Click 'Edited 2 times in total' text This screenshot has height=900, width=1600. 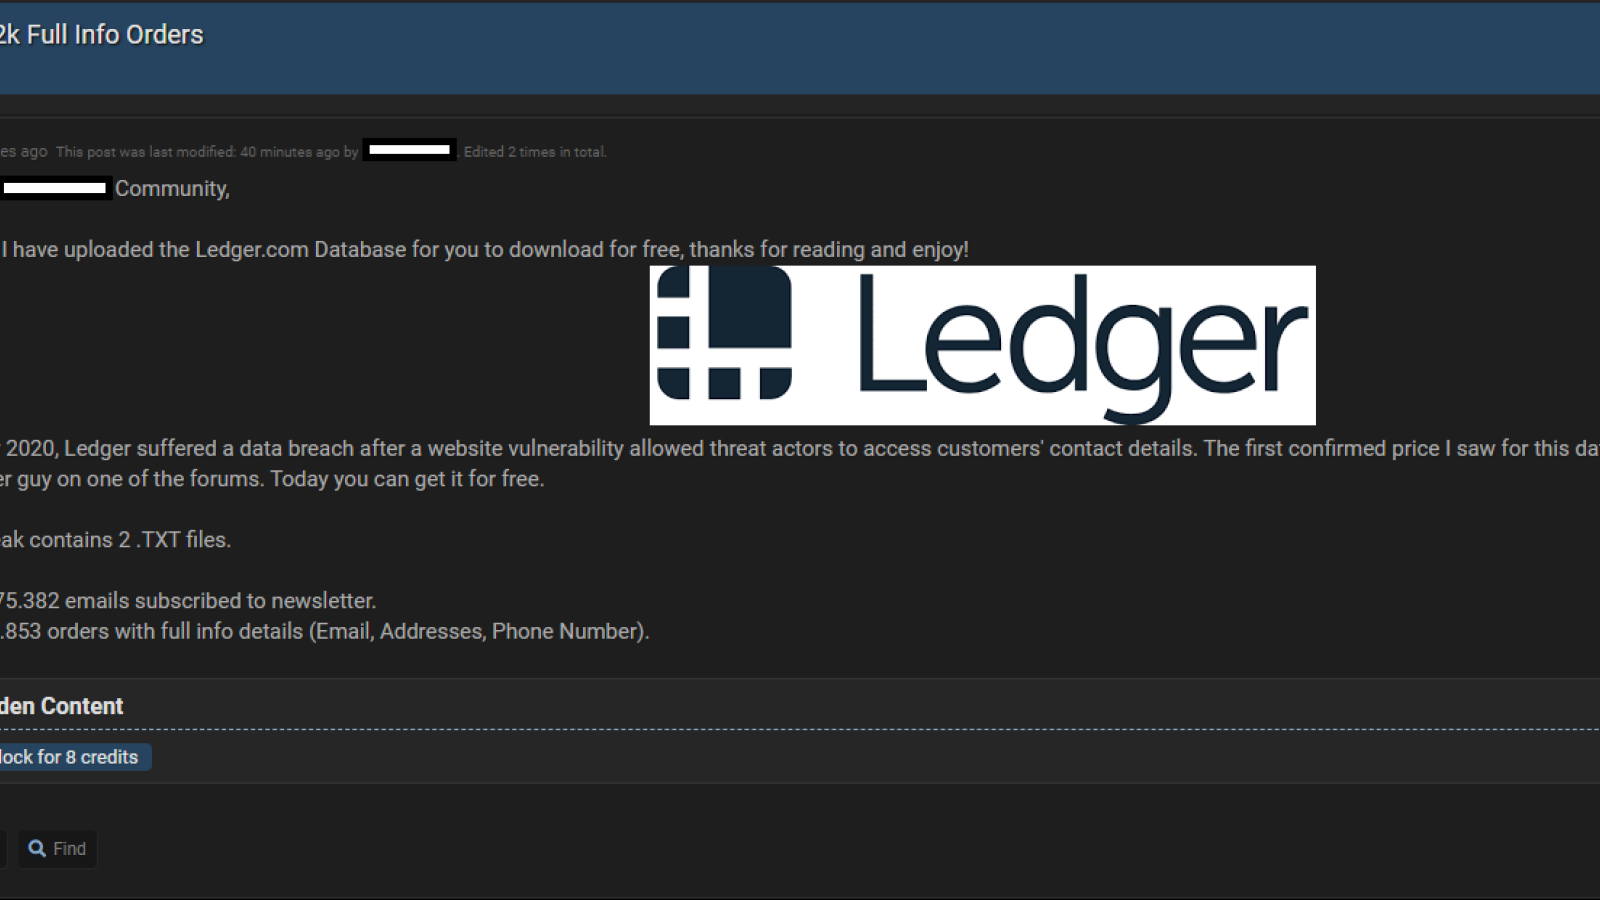[535, 152]
